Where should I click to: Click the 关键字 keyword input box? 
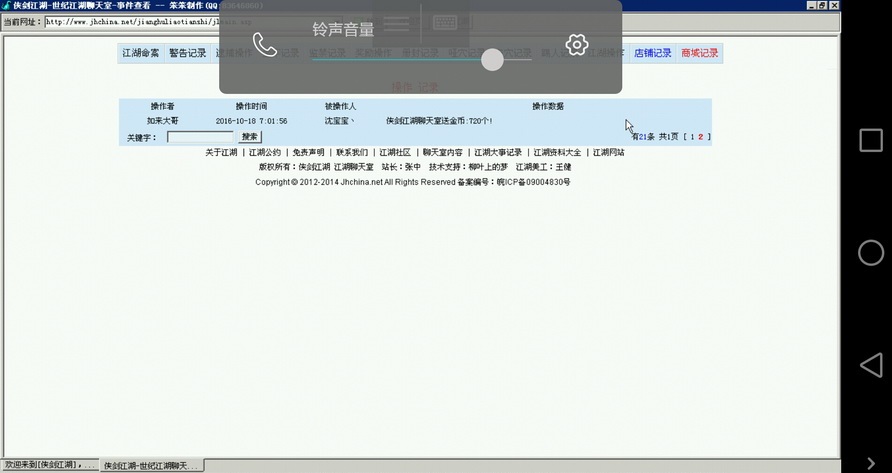click(200, 137)
